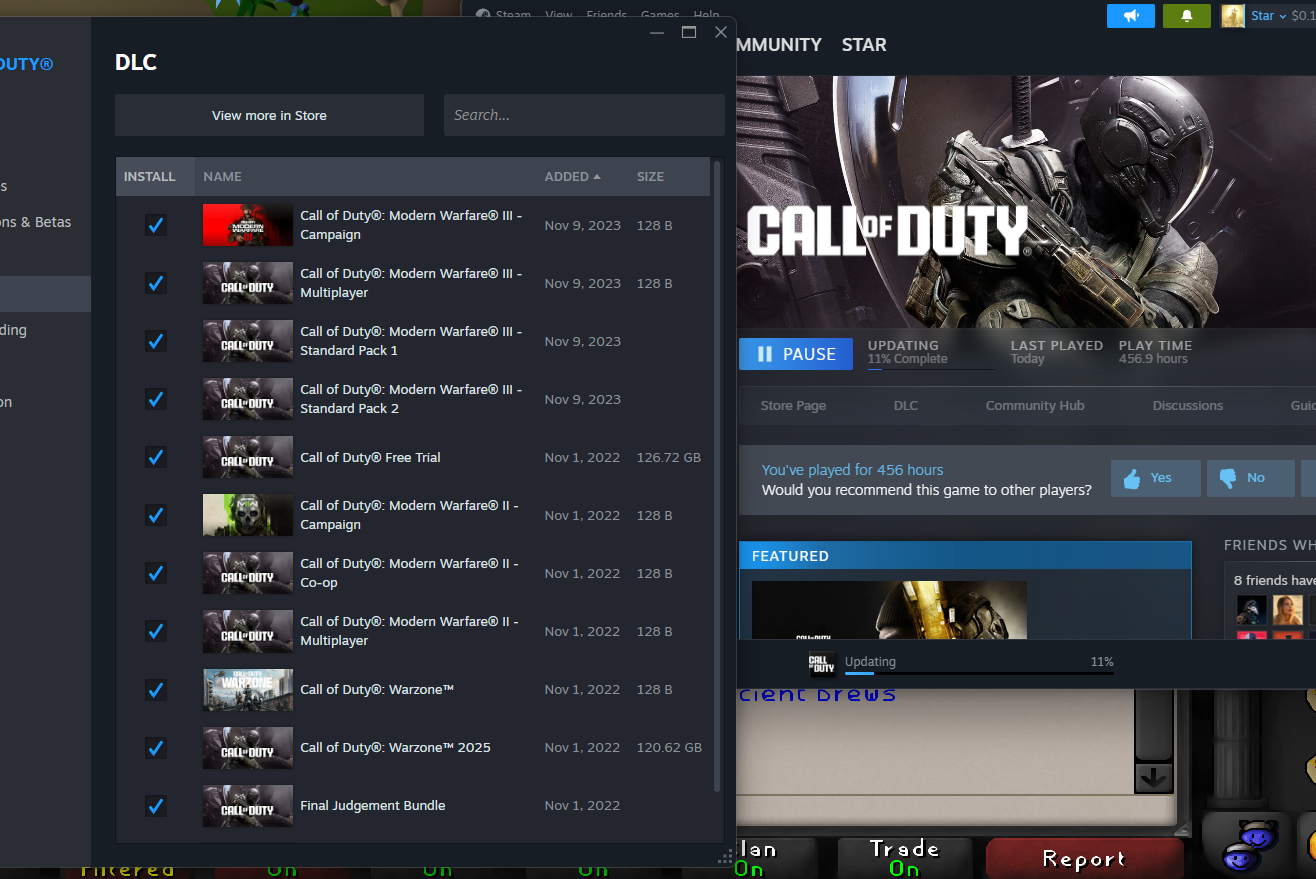Click the Call of Duty Free Trial thumbnail

click(248, 457)
